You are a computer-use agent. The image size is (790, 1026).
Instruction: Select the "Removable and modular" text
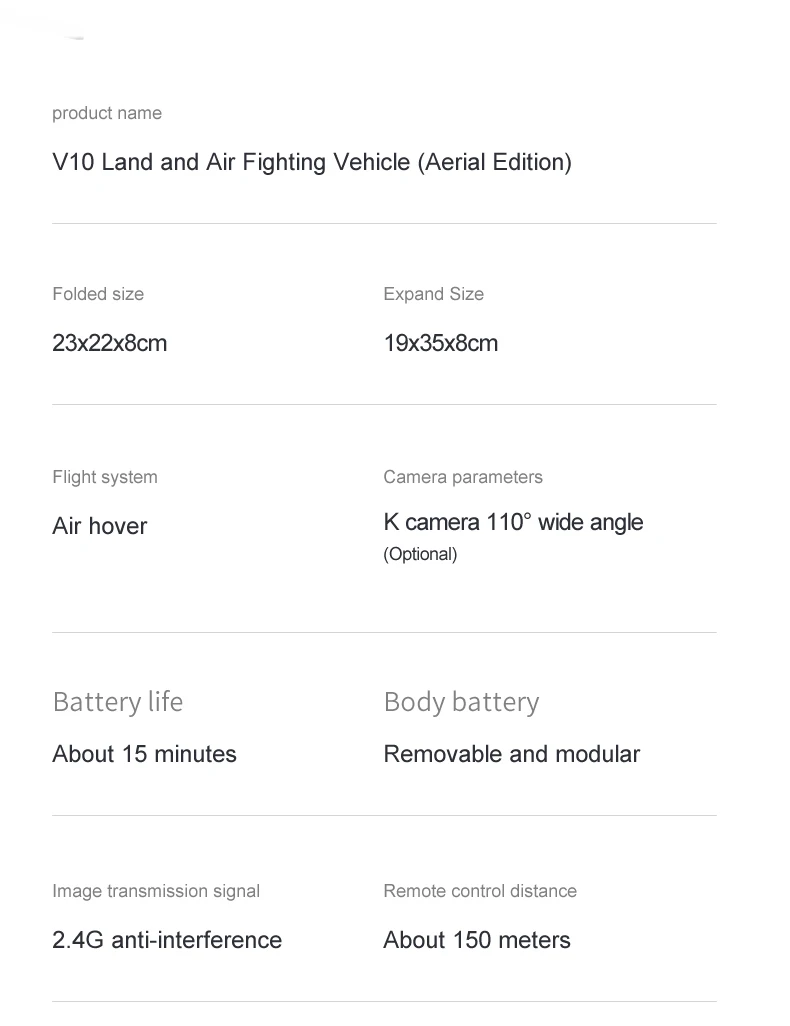[511, 754]
